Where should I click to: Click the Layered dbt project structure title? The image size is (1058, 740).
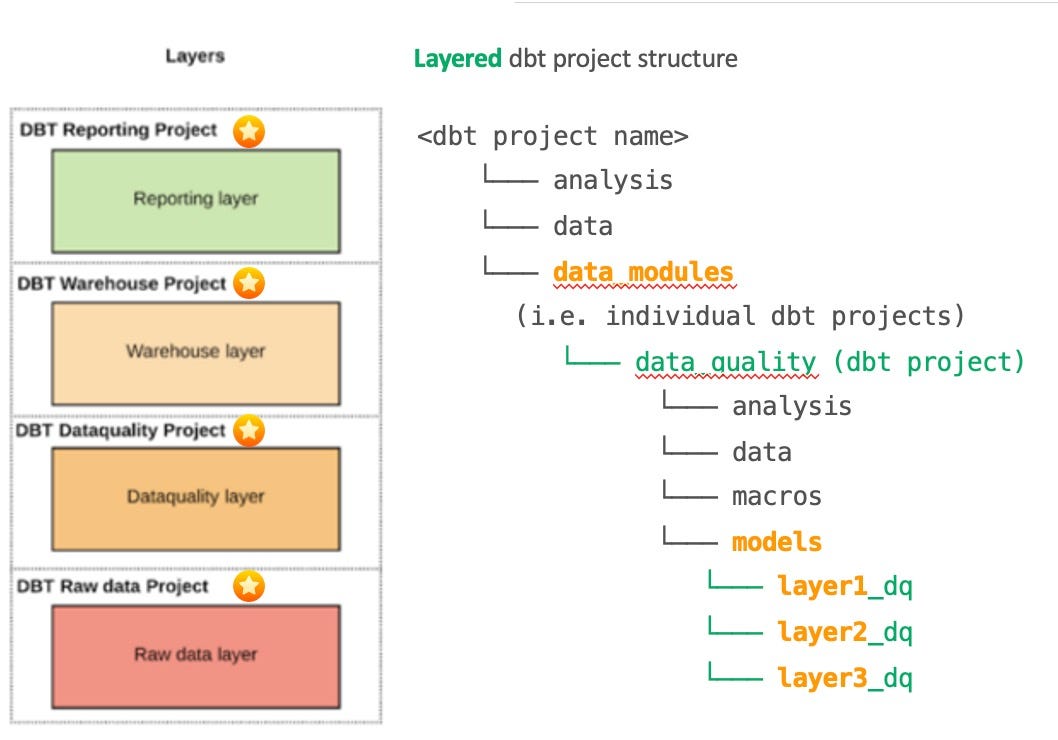575,59
